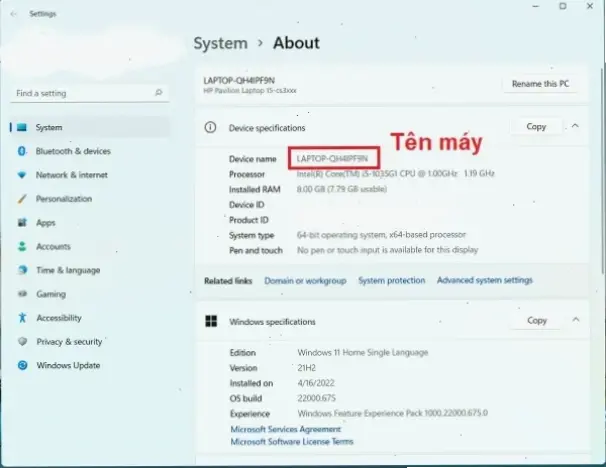The height and width of the screenshot is (468, 606).
Task: Click the vertical scrollbar on the right
Action: click(x=603, y=170)
